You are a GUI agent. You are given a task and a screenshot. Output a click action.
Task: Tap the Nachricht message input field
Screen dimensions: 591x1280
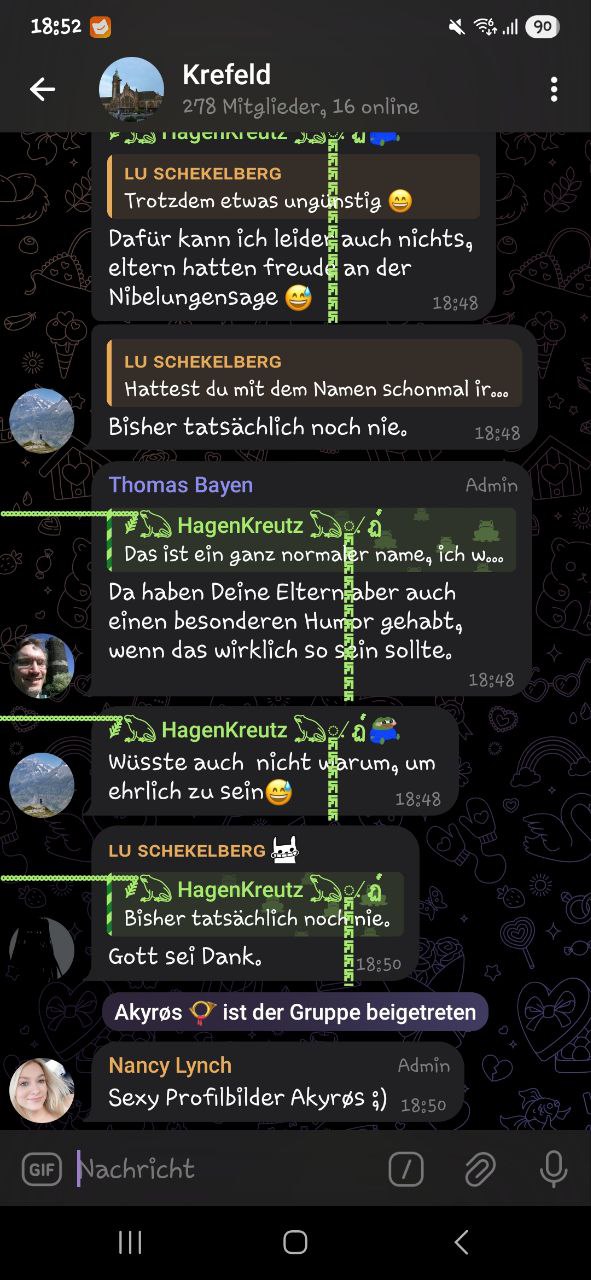(x=230, y=1169)
